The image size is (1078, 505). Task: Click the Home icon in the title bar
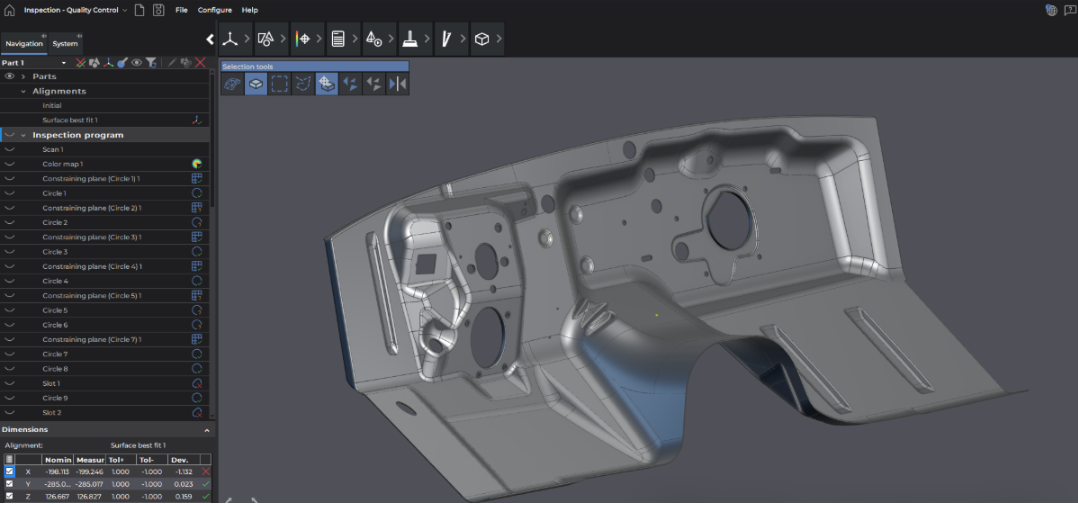pyautogui.click(x=10, y=10)
